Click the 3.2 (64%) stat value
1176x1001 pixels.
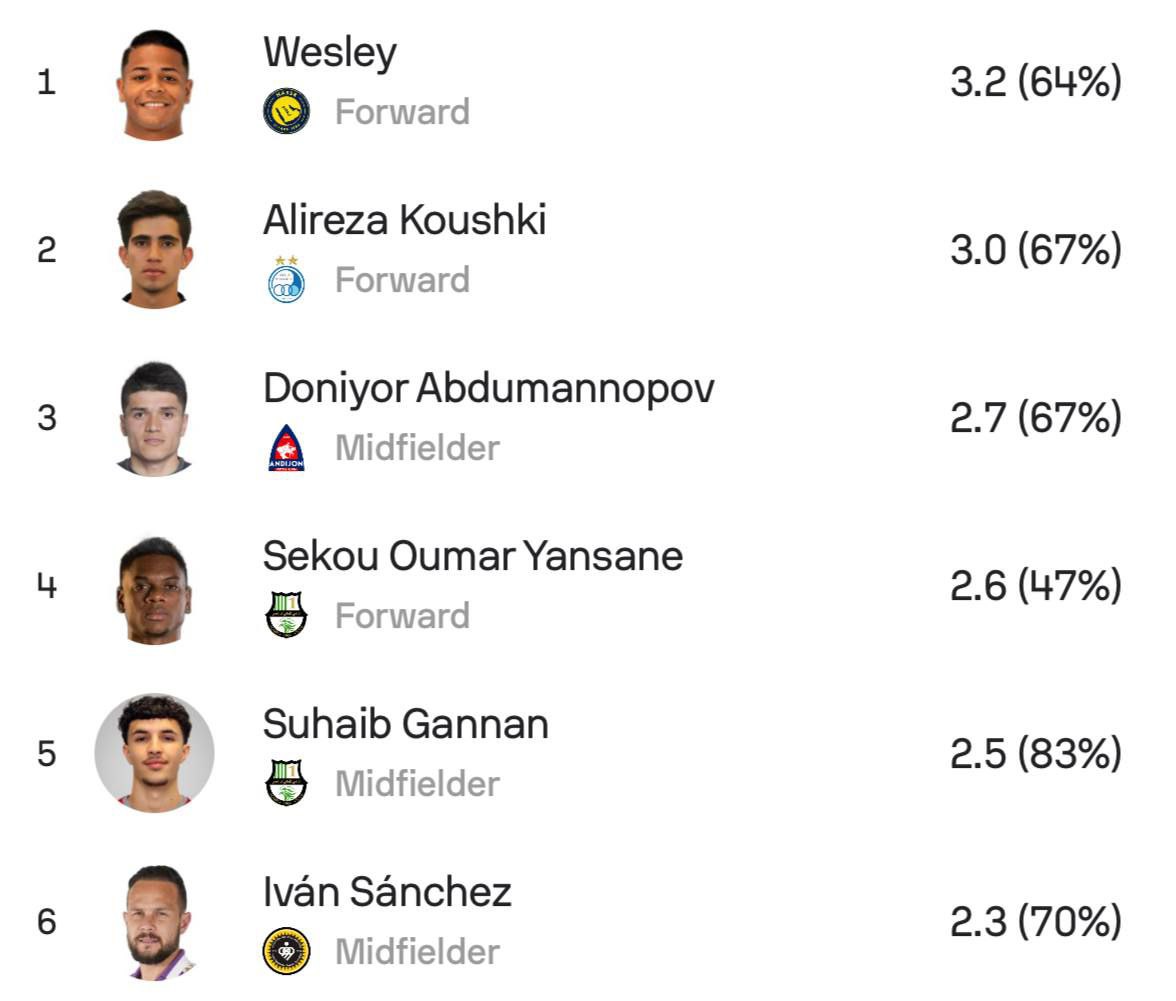point(1035,82)
